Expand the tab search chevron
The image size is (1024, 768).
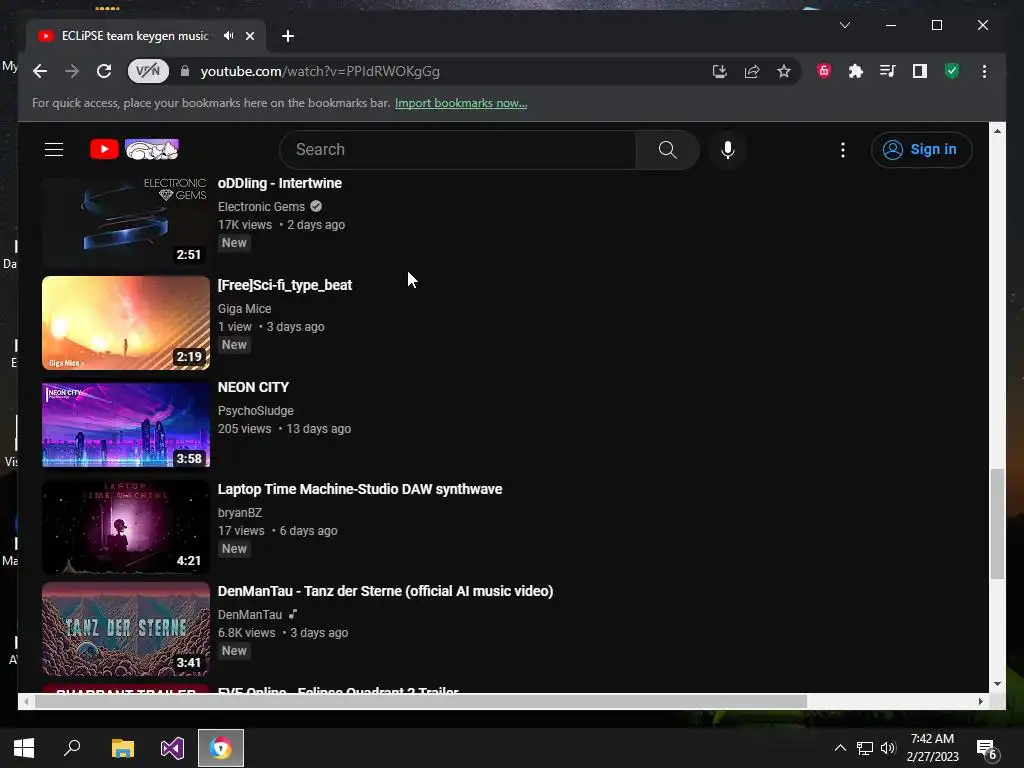click(844, 25)
